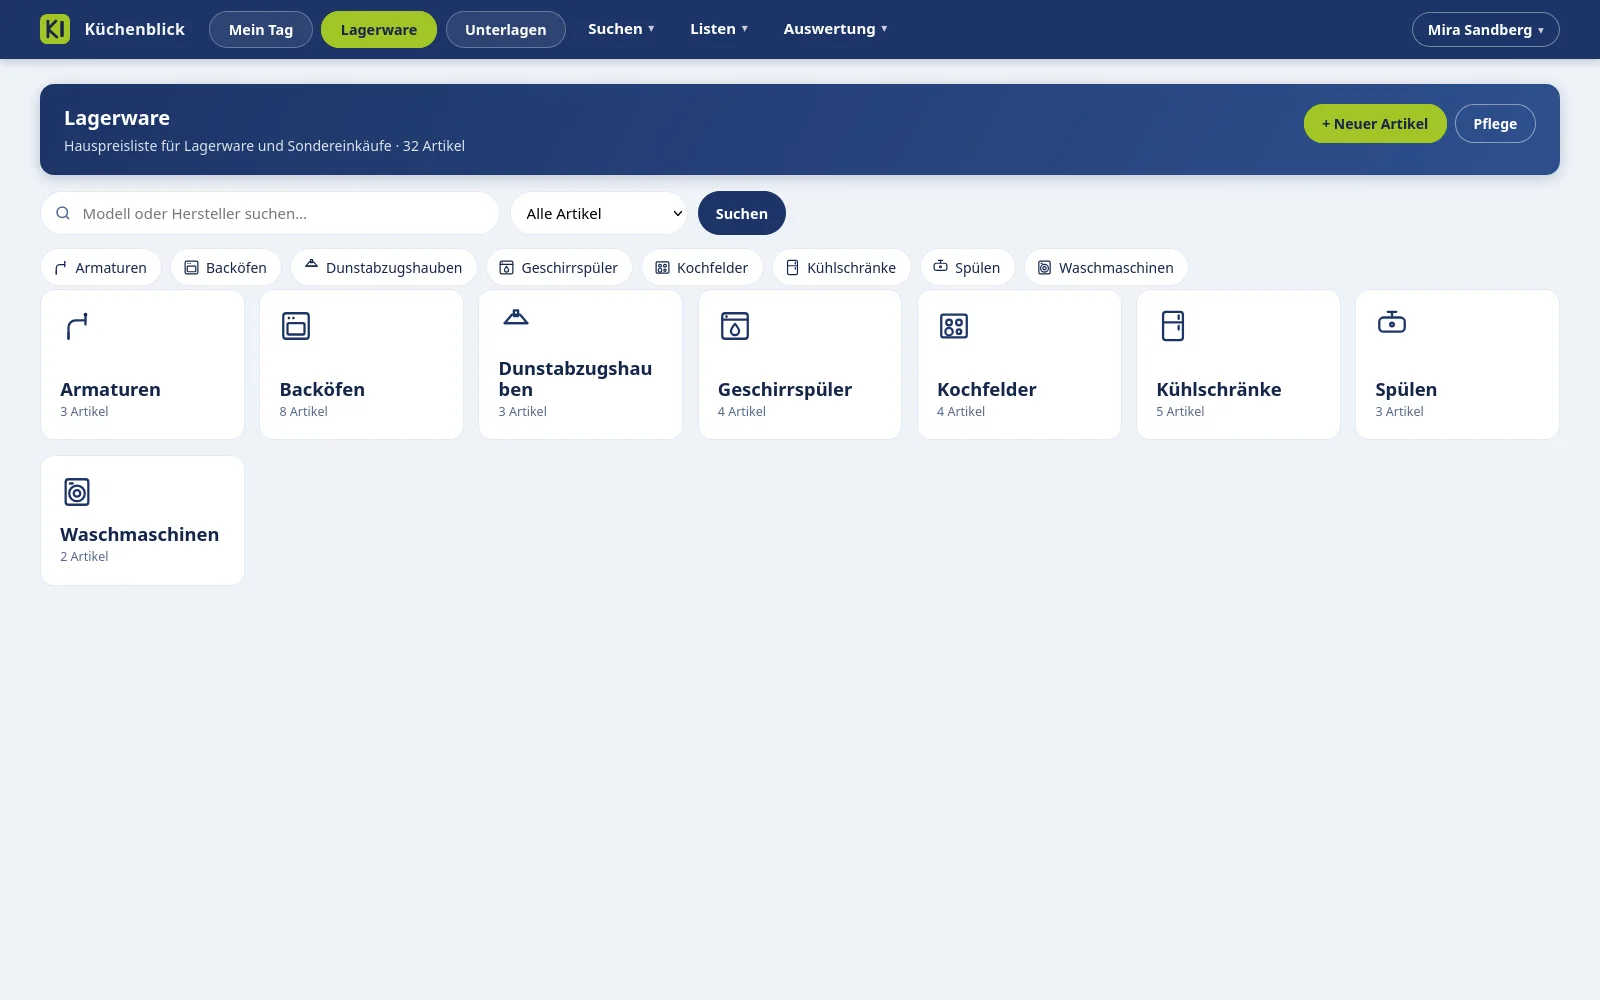Select the Lagerware tab
This screenshot has height=1000, width=1600.
pos(379,30)
